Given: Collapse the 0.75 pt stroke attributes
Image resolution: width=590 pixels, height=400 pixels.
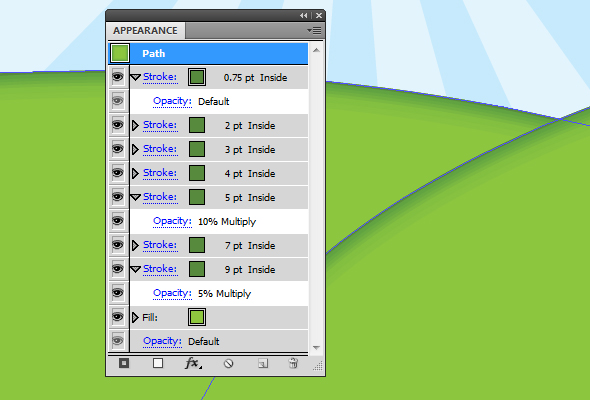Looking at the screenshot, I should pos(135,78).
